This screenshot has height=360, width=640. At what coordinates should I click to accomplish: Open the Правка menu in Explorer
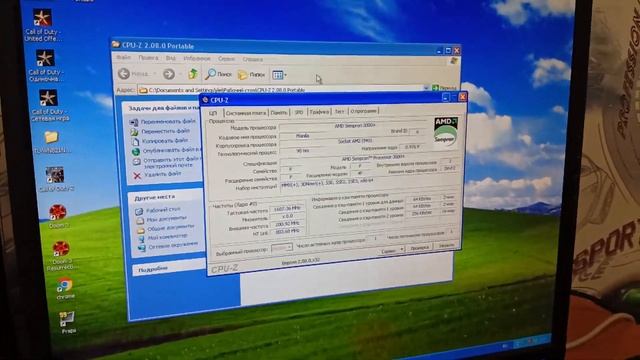(x=148, y=58)
